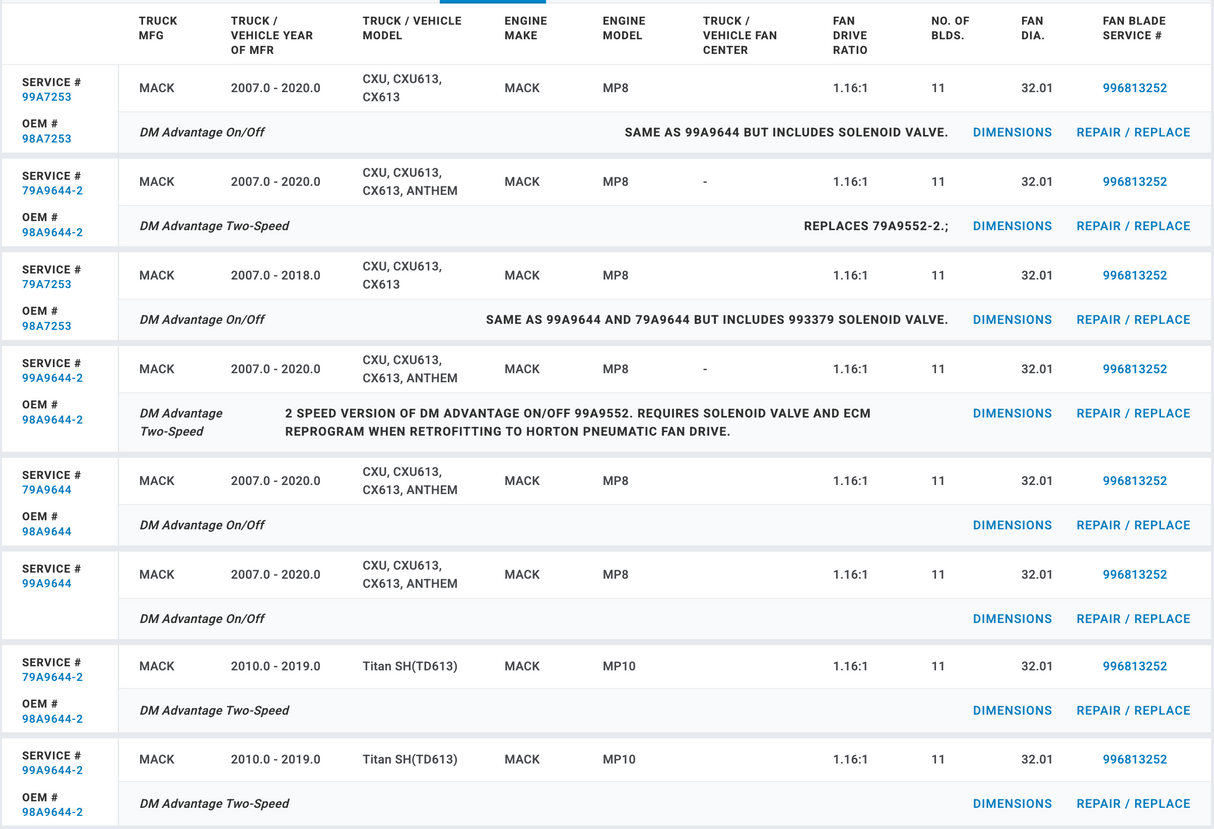Screen dimensions: 1214x829
Task: Open fan blade 996813252 in 2007.0 - 2018.0 row
Action: click(x=1134, y=275)
